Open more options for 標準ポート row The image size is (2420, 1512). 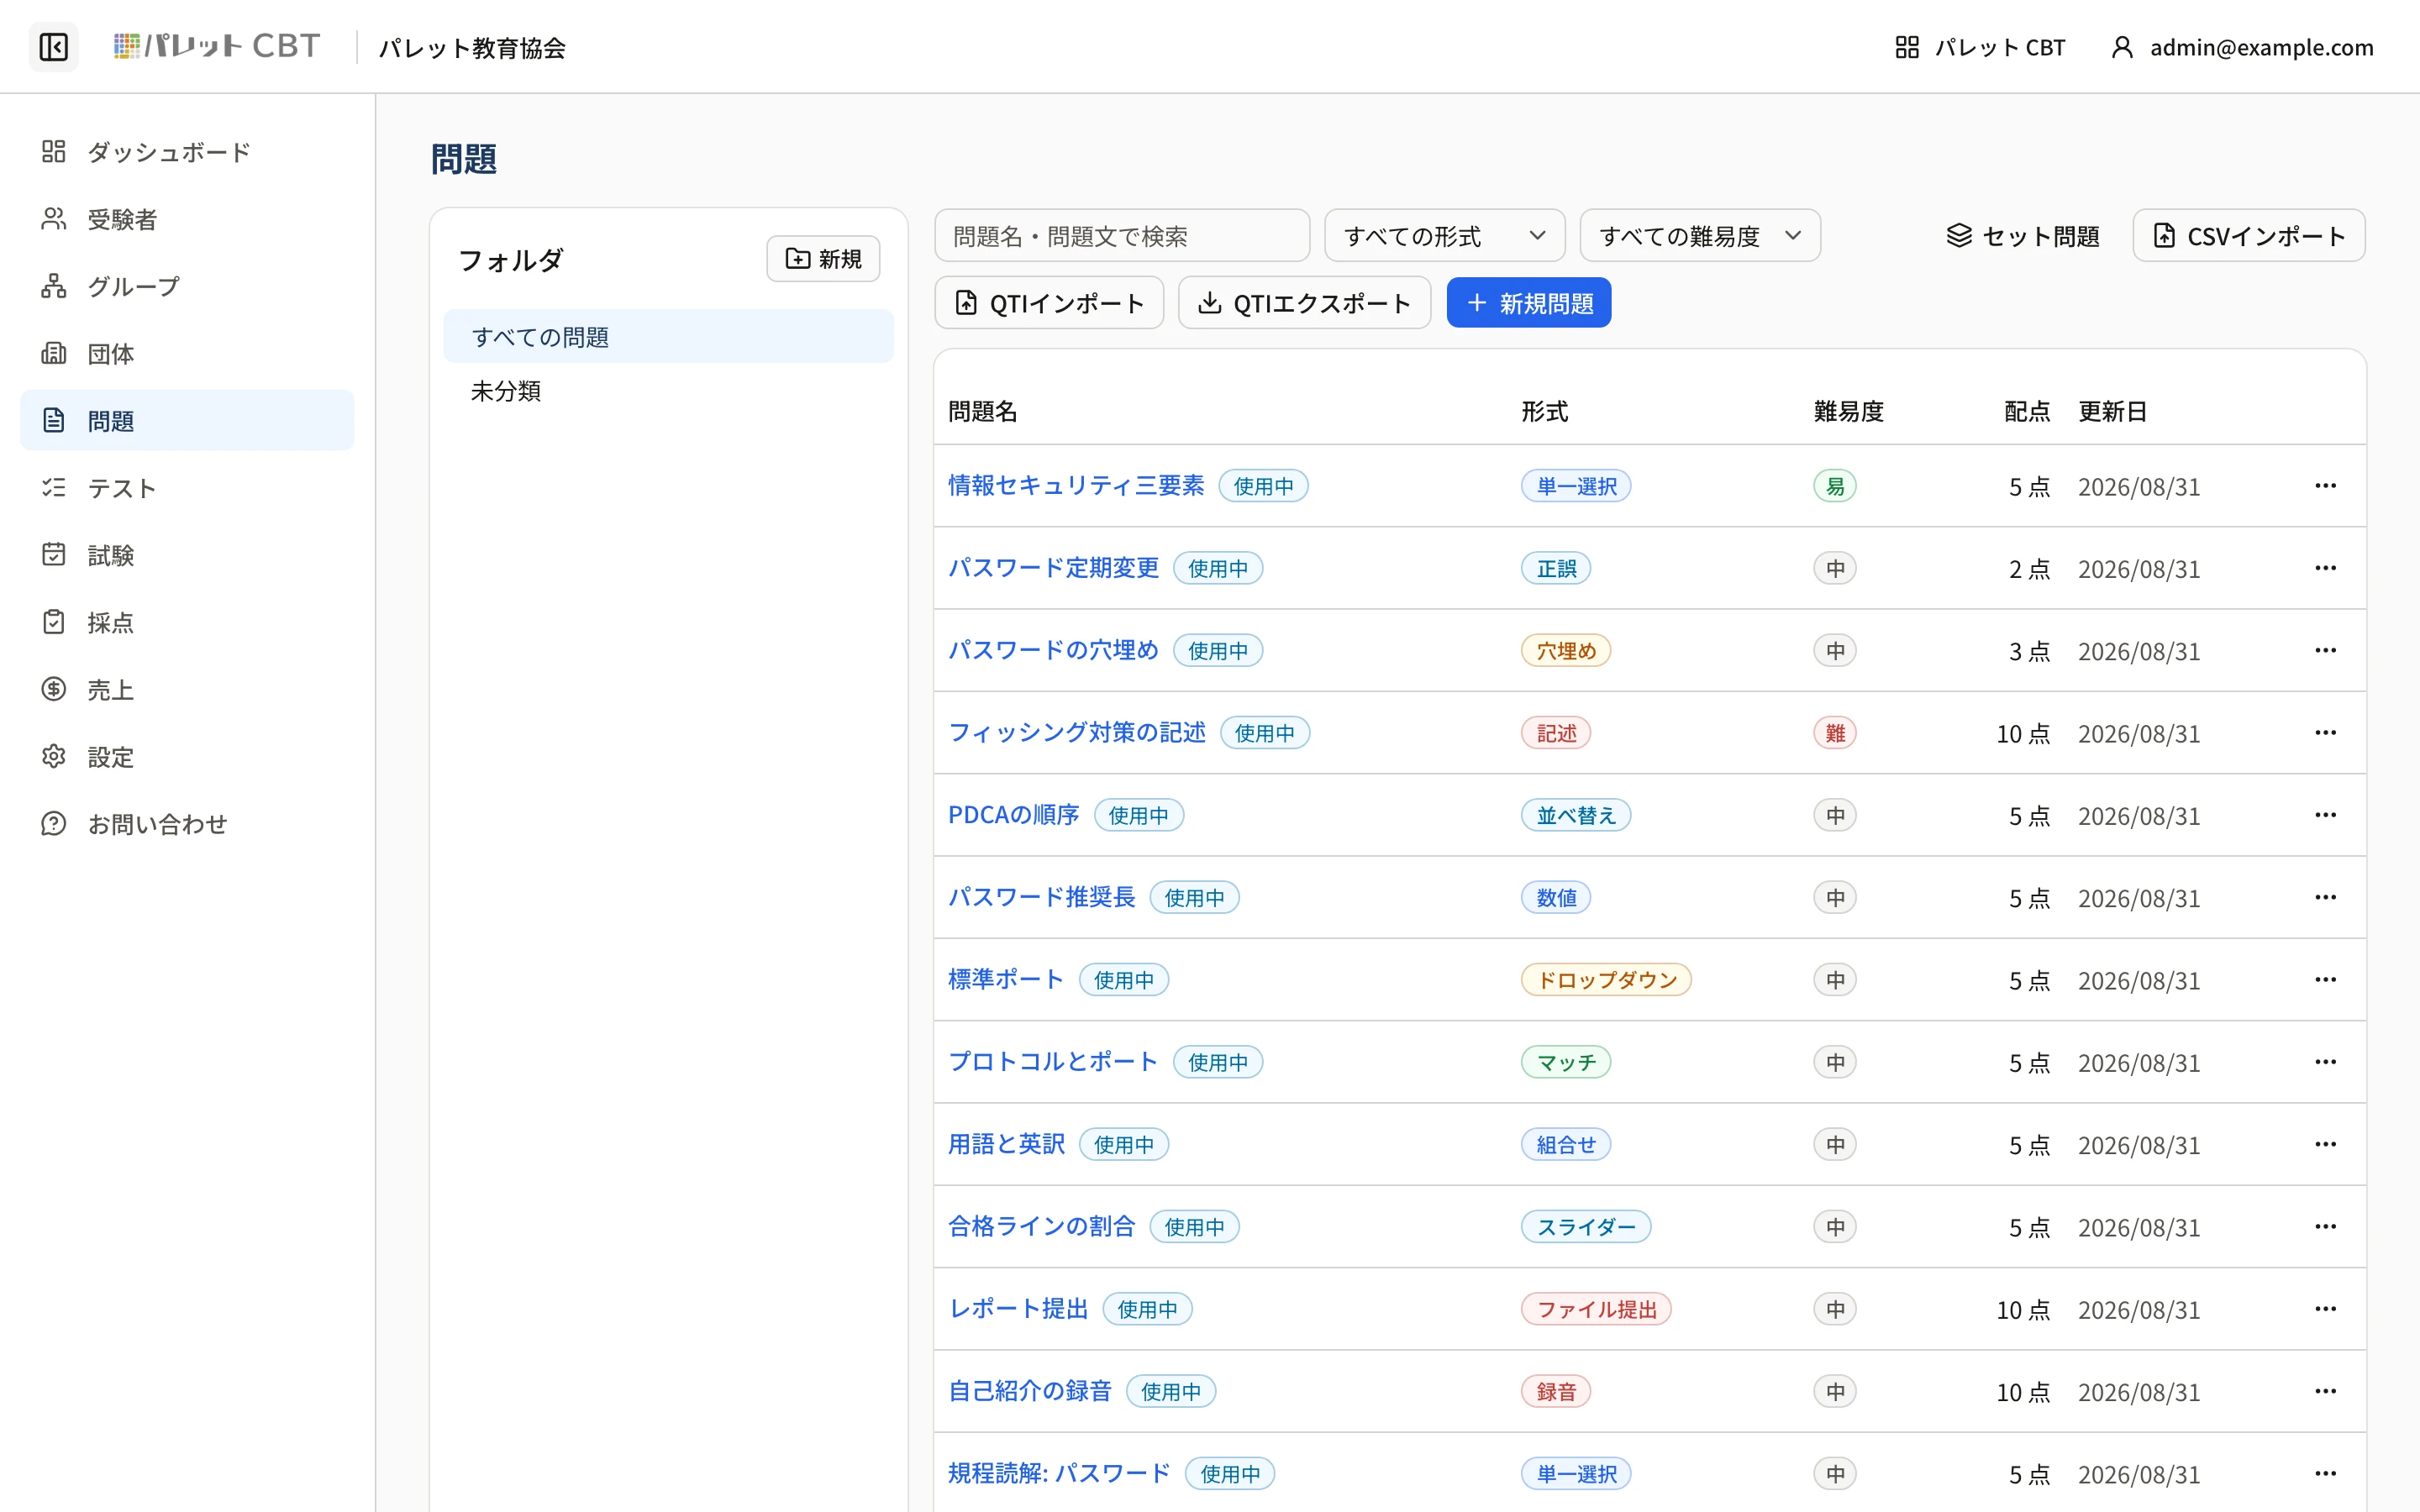click(x=2325, y=979)
